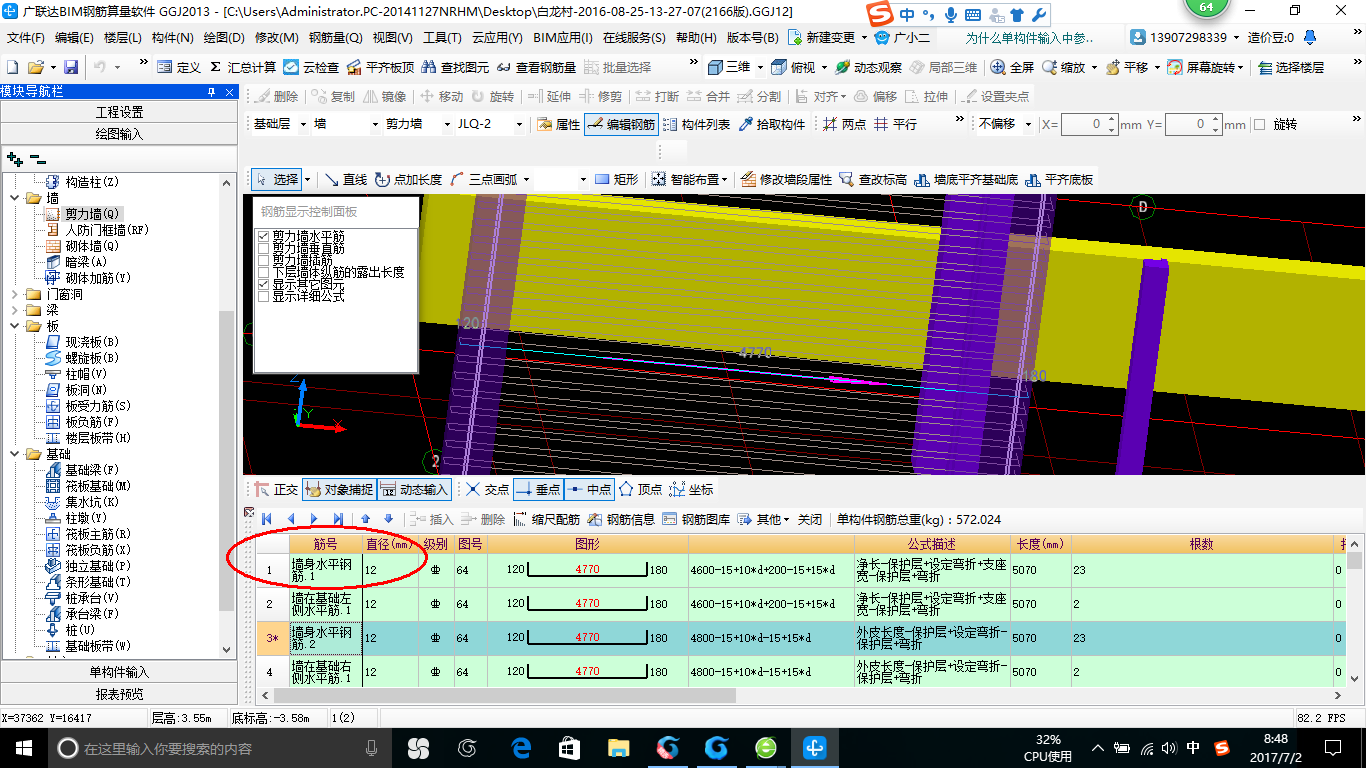
Task: Click 关闭 button in rebar panel
Action: point(809,519)
